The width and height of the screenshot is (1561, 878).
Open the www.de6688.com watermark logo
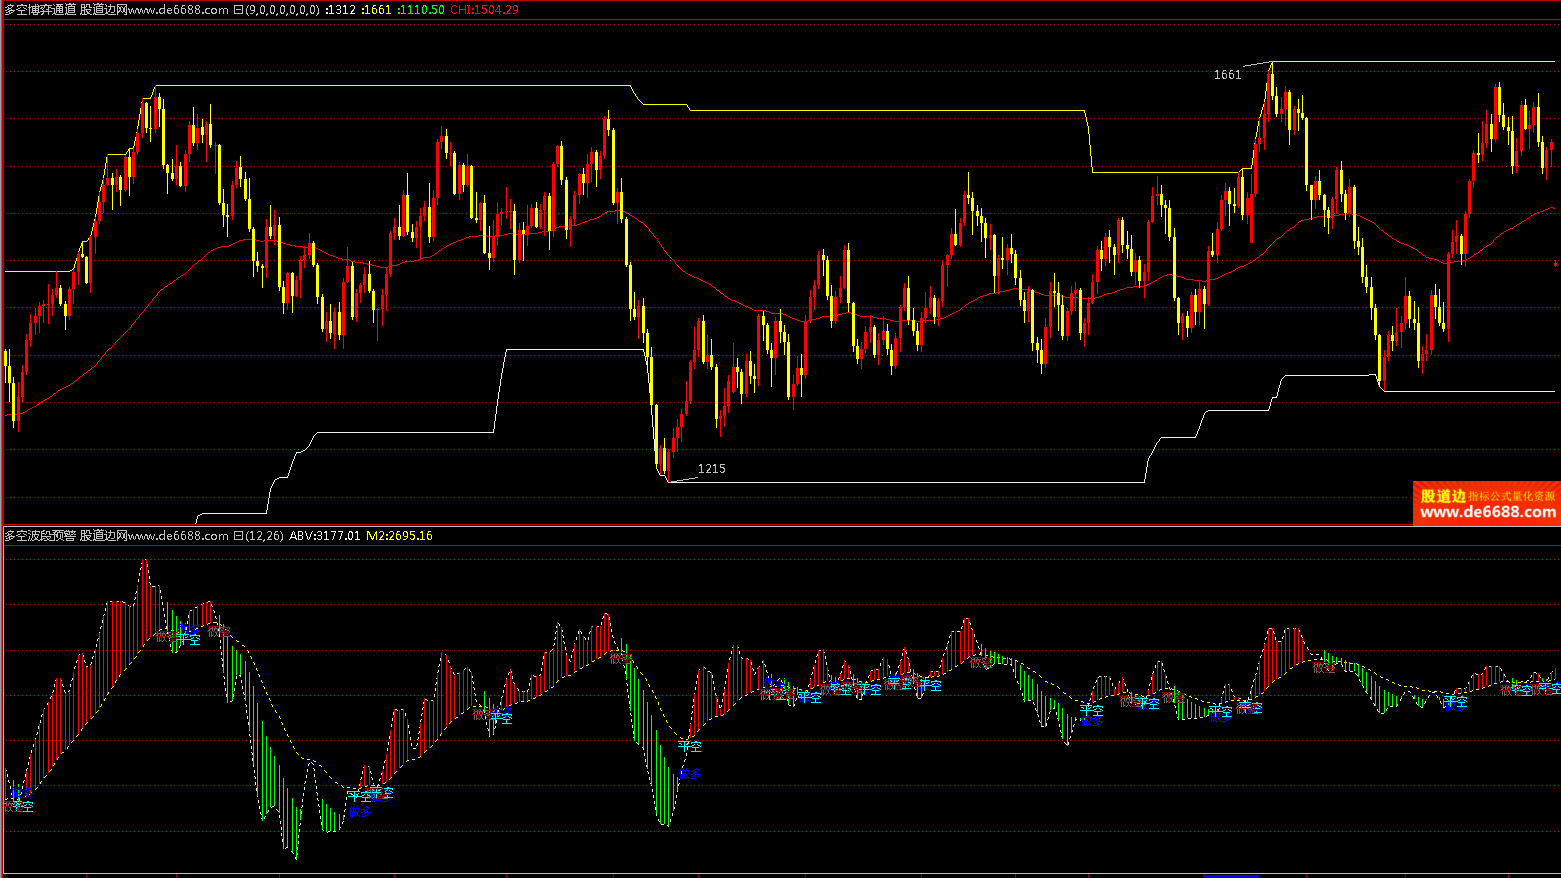tap(1487, 504)
